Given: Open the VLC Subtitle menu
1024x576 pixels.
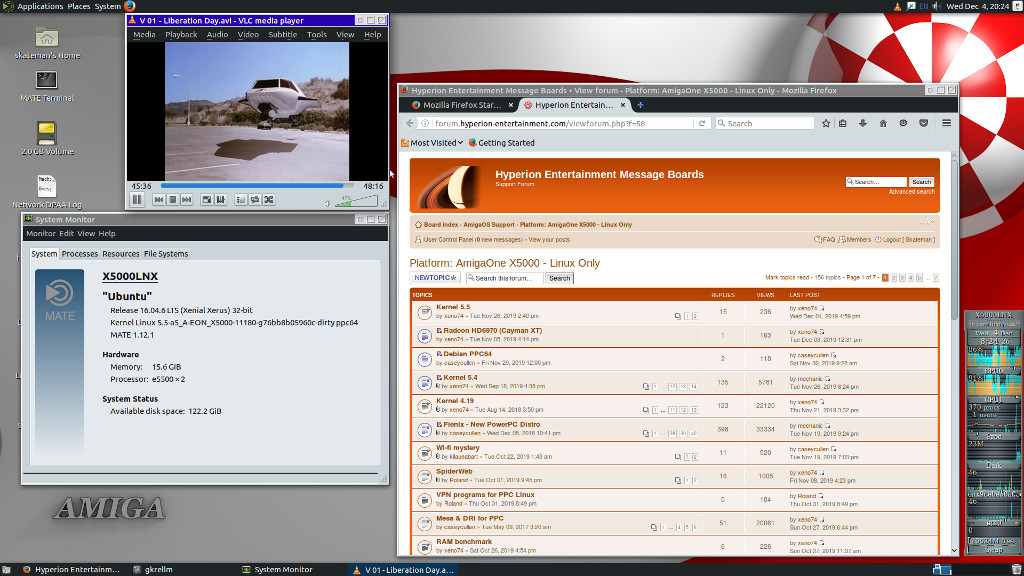Looking at the screenshot, I should pyautogui.click(x=283, y=35).
